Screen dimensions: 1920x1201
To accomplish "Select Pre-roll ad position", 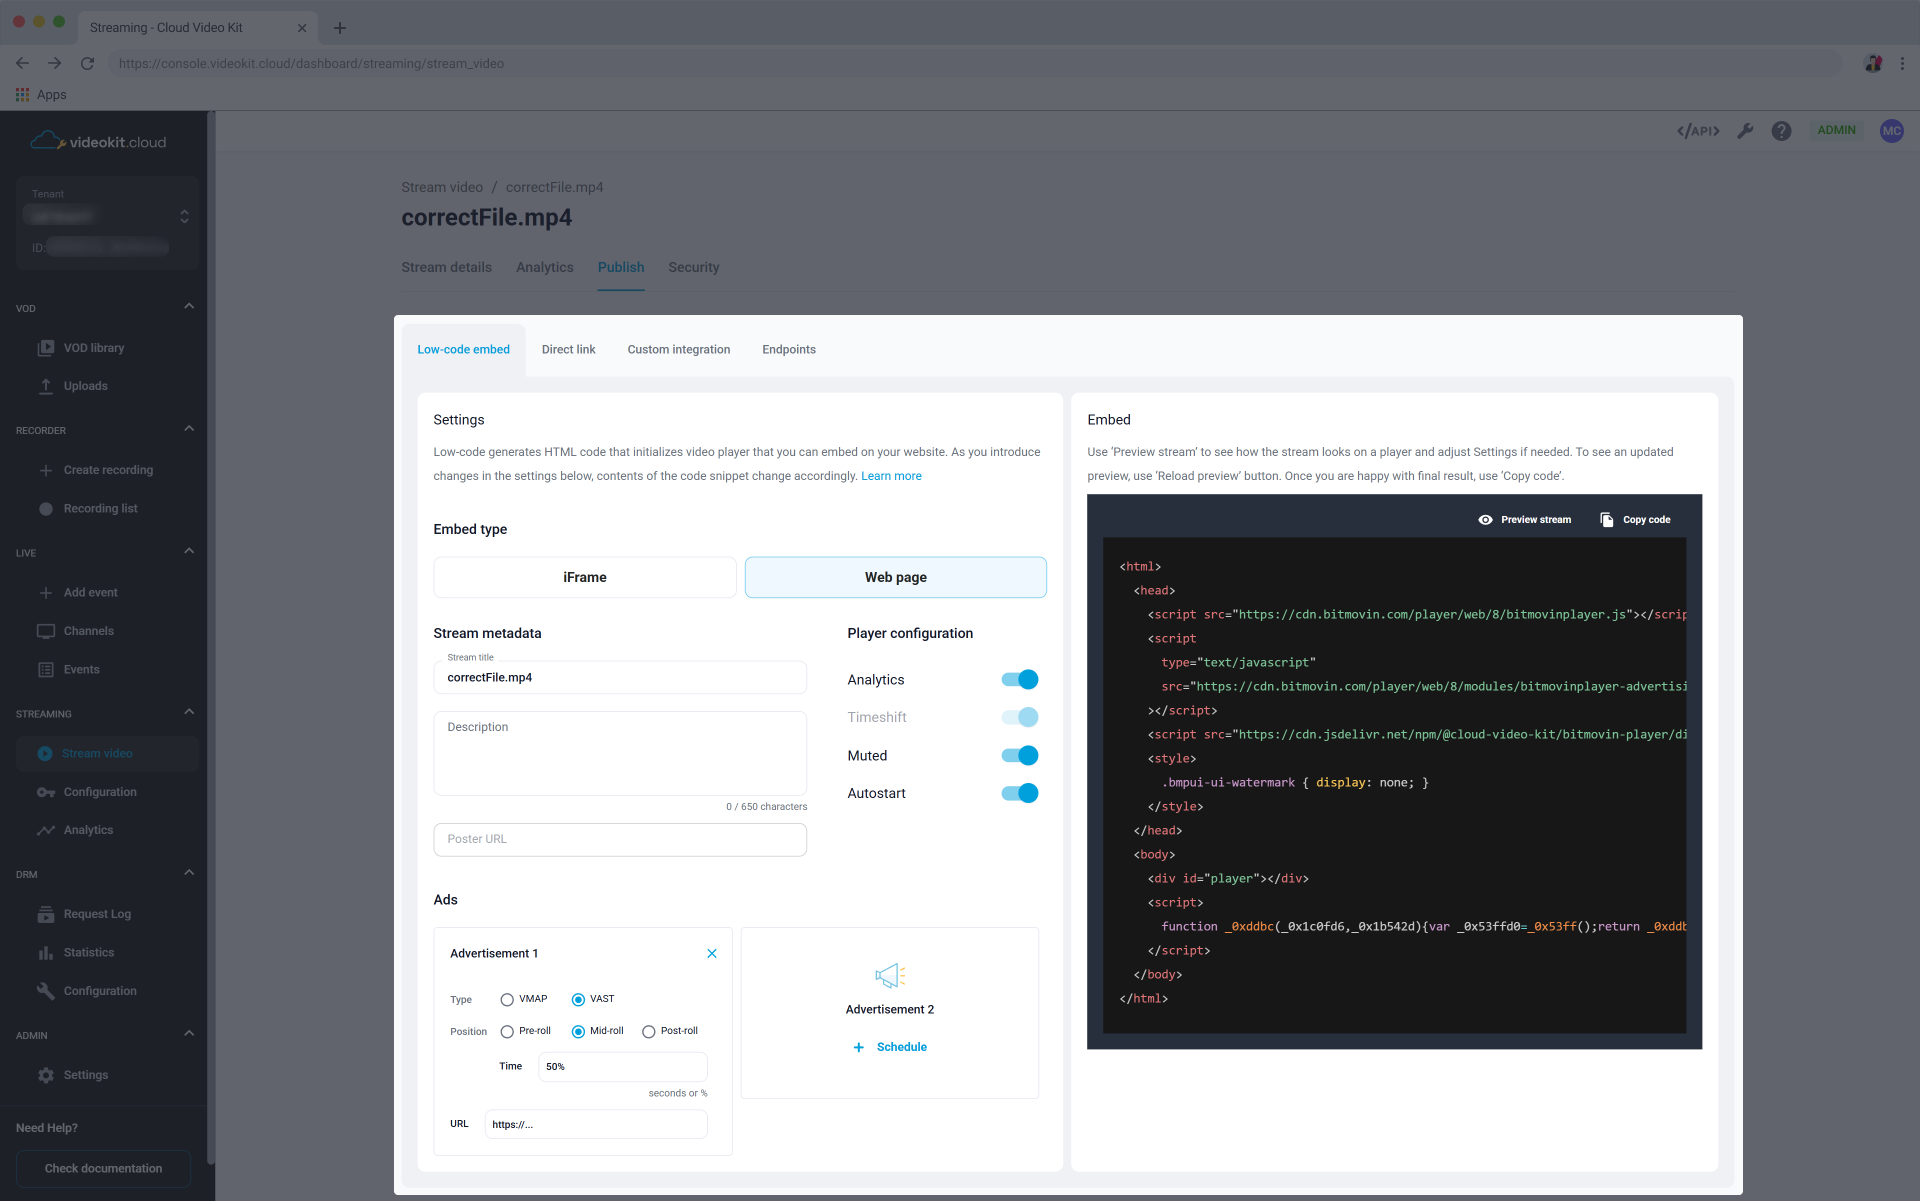I will pyautogui.click(x=507, y=1032).
